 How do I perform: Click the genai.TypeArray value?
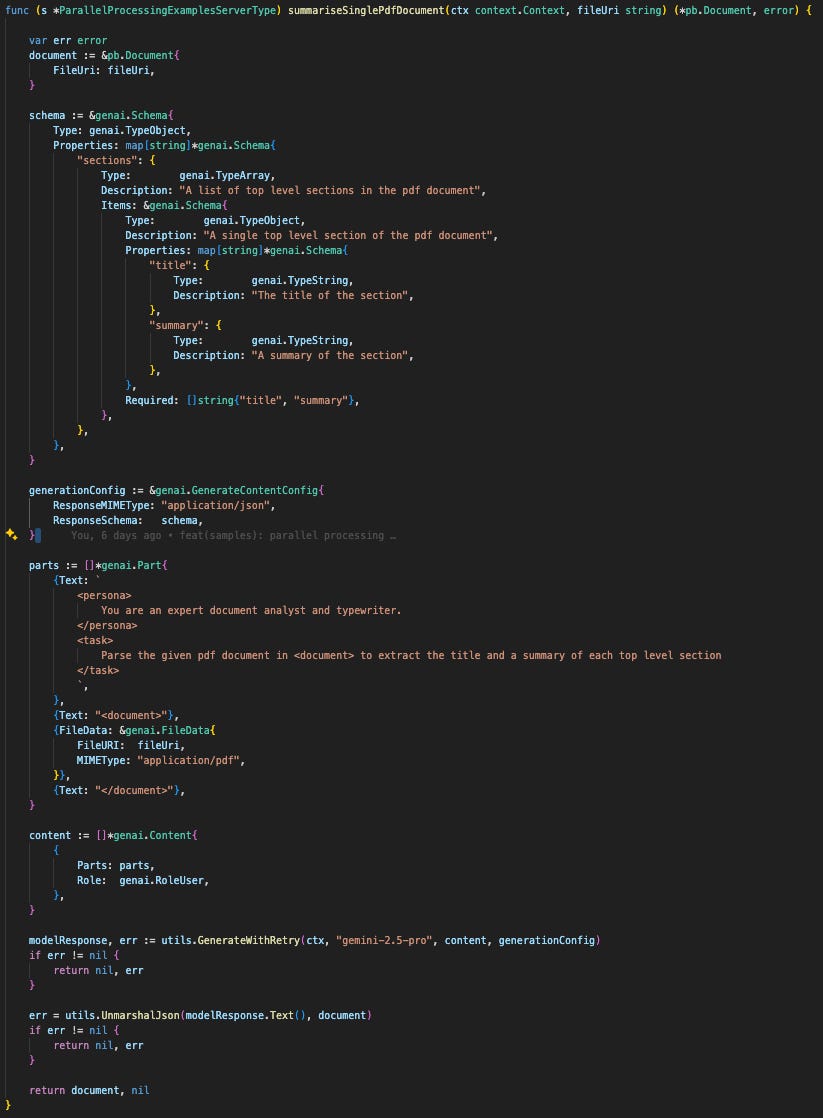pos(225,175)
